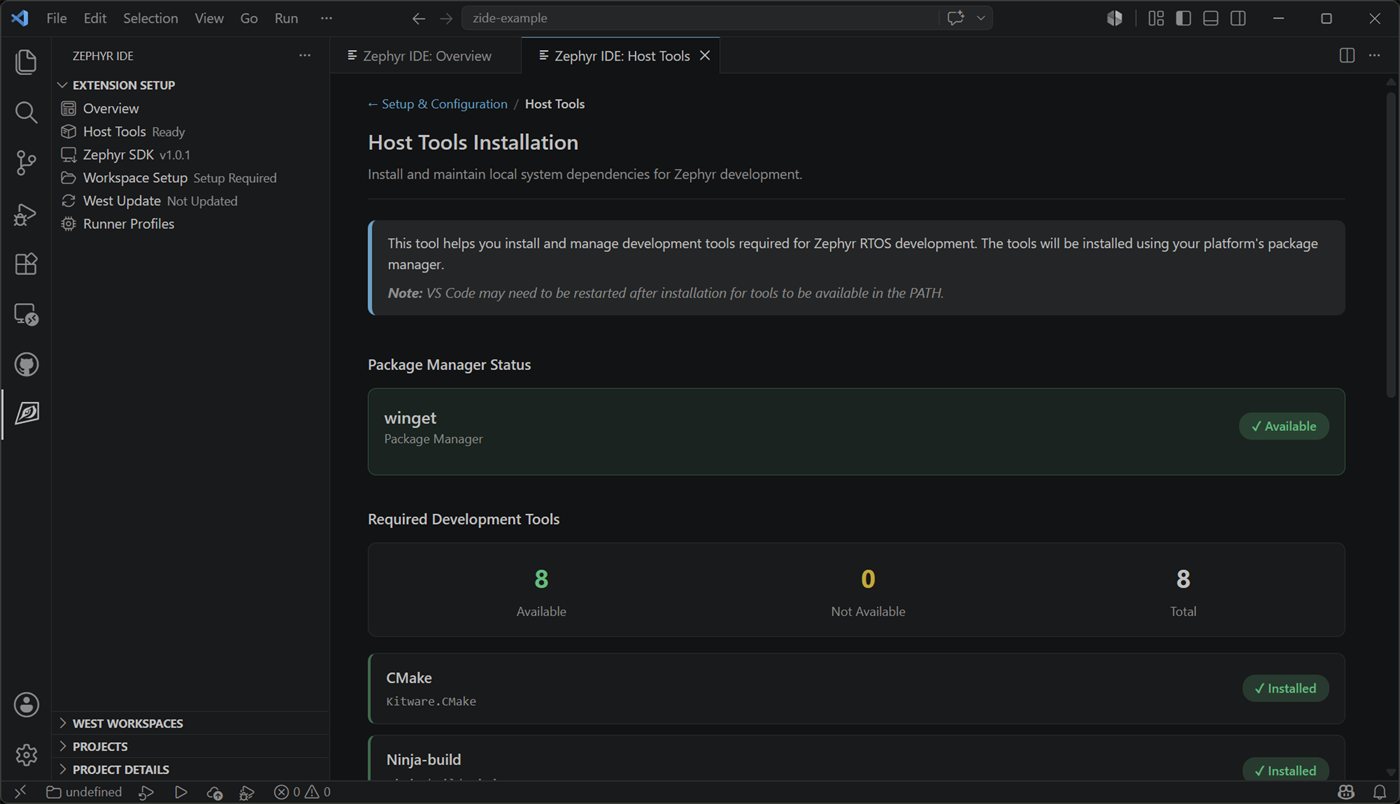
Task: Open the Manage gear icon
Action: coord(26,754)
